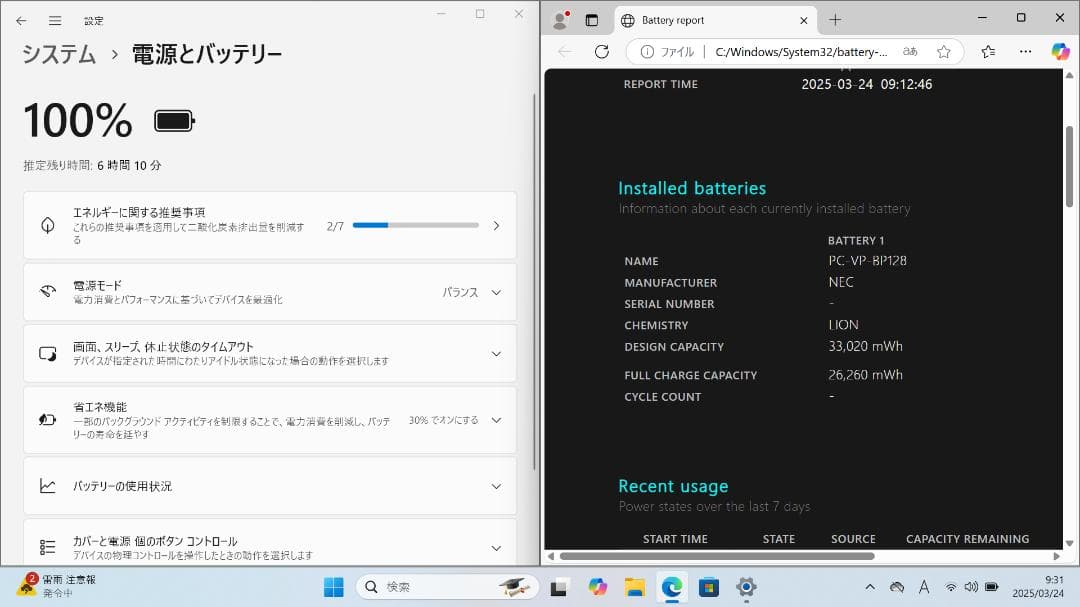The image size is (1080, 607).
Task: Open Wi-Fi status from the system tray
Action: [x=948, y=587]
